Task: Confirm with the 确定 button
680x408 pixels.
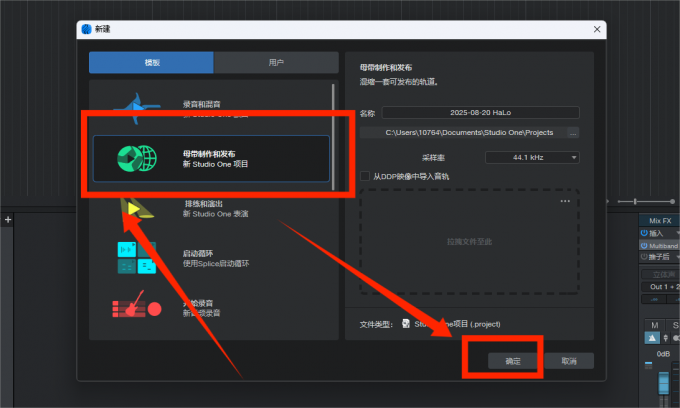Action: (x=513, y=361)
